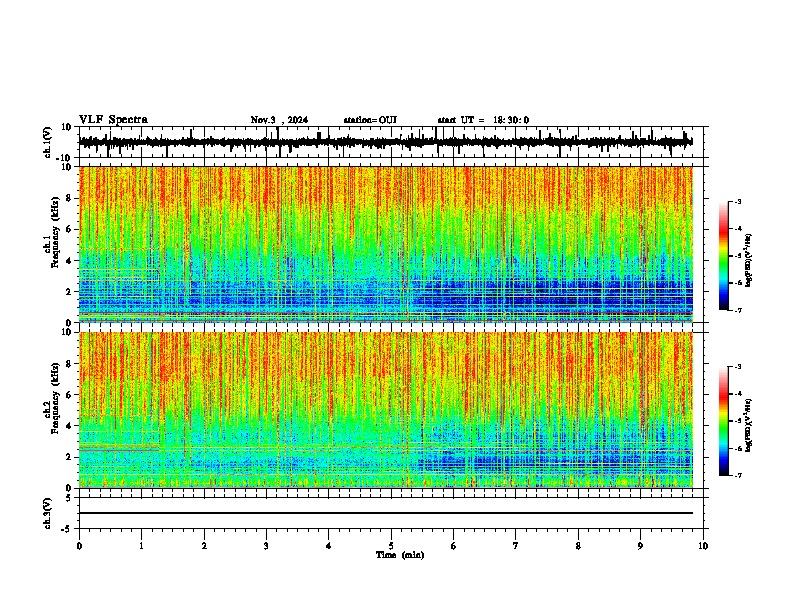
Task: Click the ch.2 spectrogram color scale bar
Action: point(723,421)
